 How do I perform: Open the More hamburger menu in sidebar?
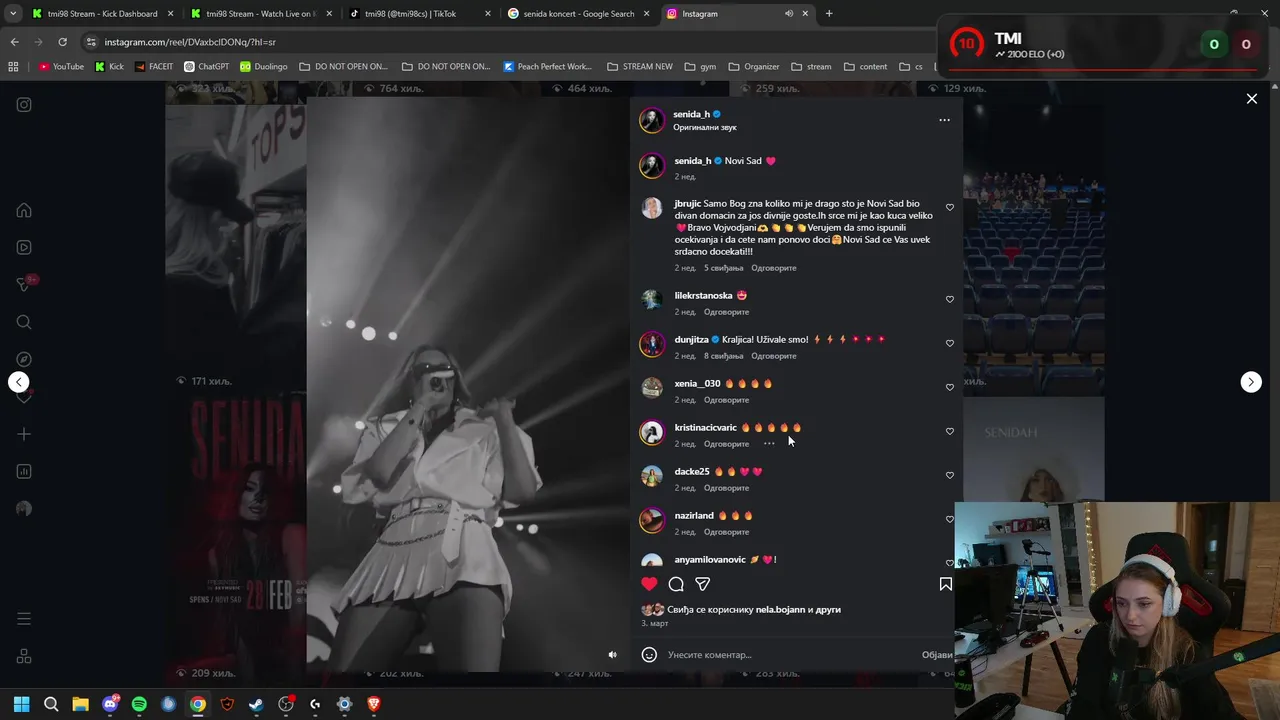pyautogui.click(x=24, y=619)
